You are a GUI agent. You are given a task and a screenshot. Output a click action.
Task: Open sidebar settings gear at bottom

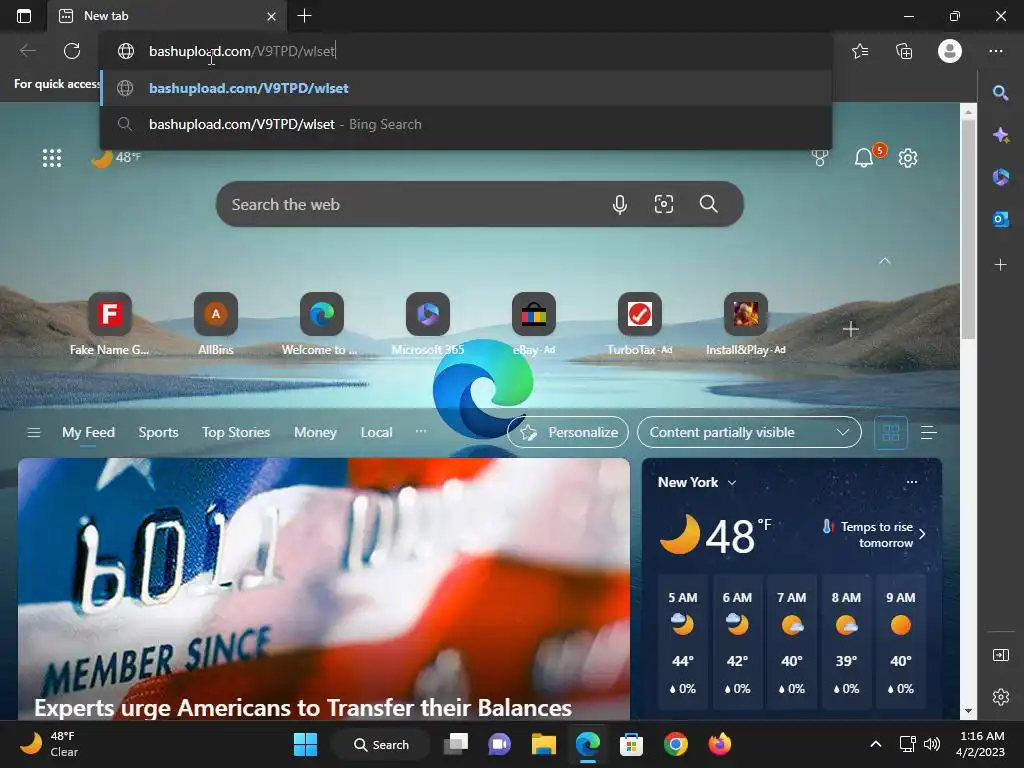(1000, 697)
